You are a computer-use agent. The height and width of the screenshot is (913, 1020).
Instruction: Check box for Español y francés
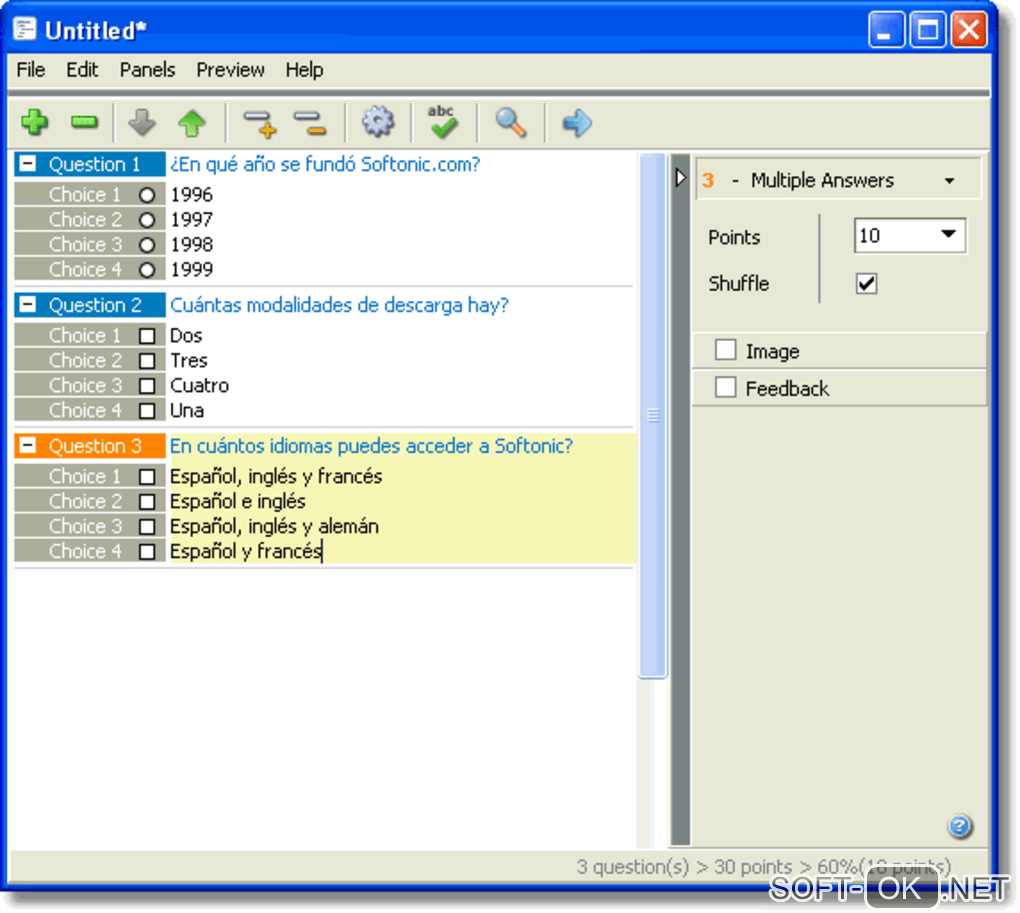click(x=147, y=551)
